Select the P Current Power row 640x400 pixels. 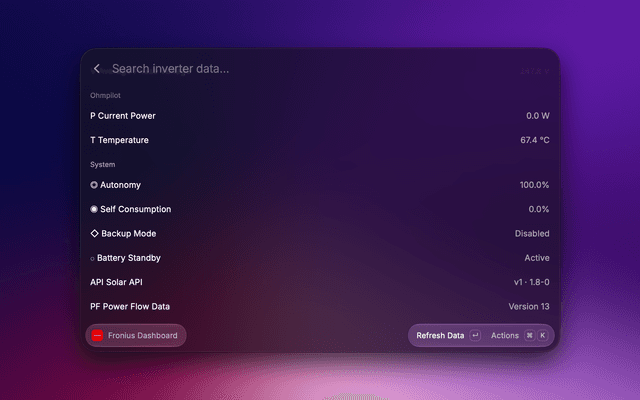tap(320, 116)
